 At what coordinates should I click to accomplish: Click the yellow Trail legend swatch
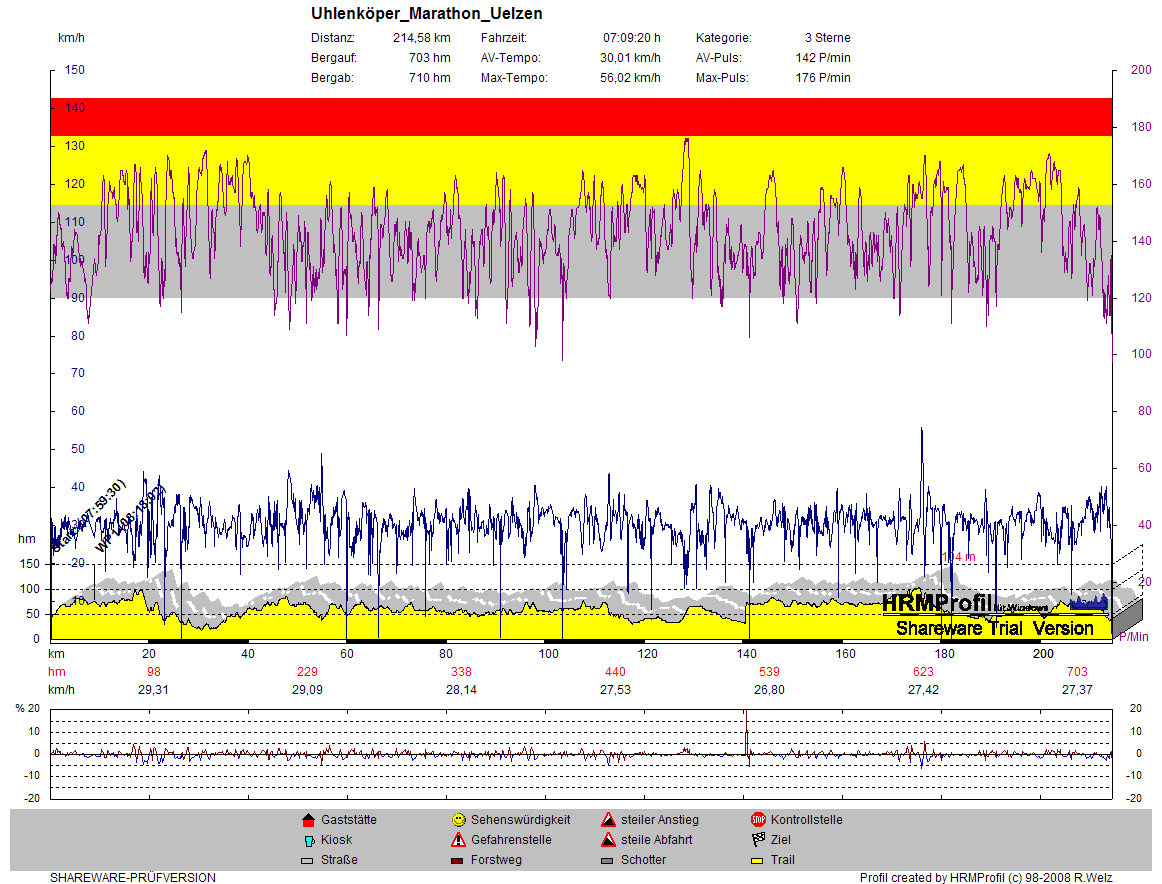tap(758, 860)
